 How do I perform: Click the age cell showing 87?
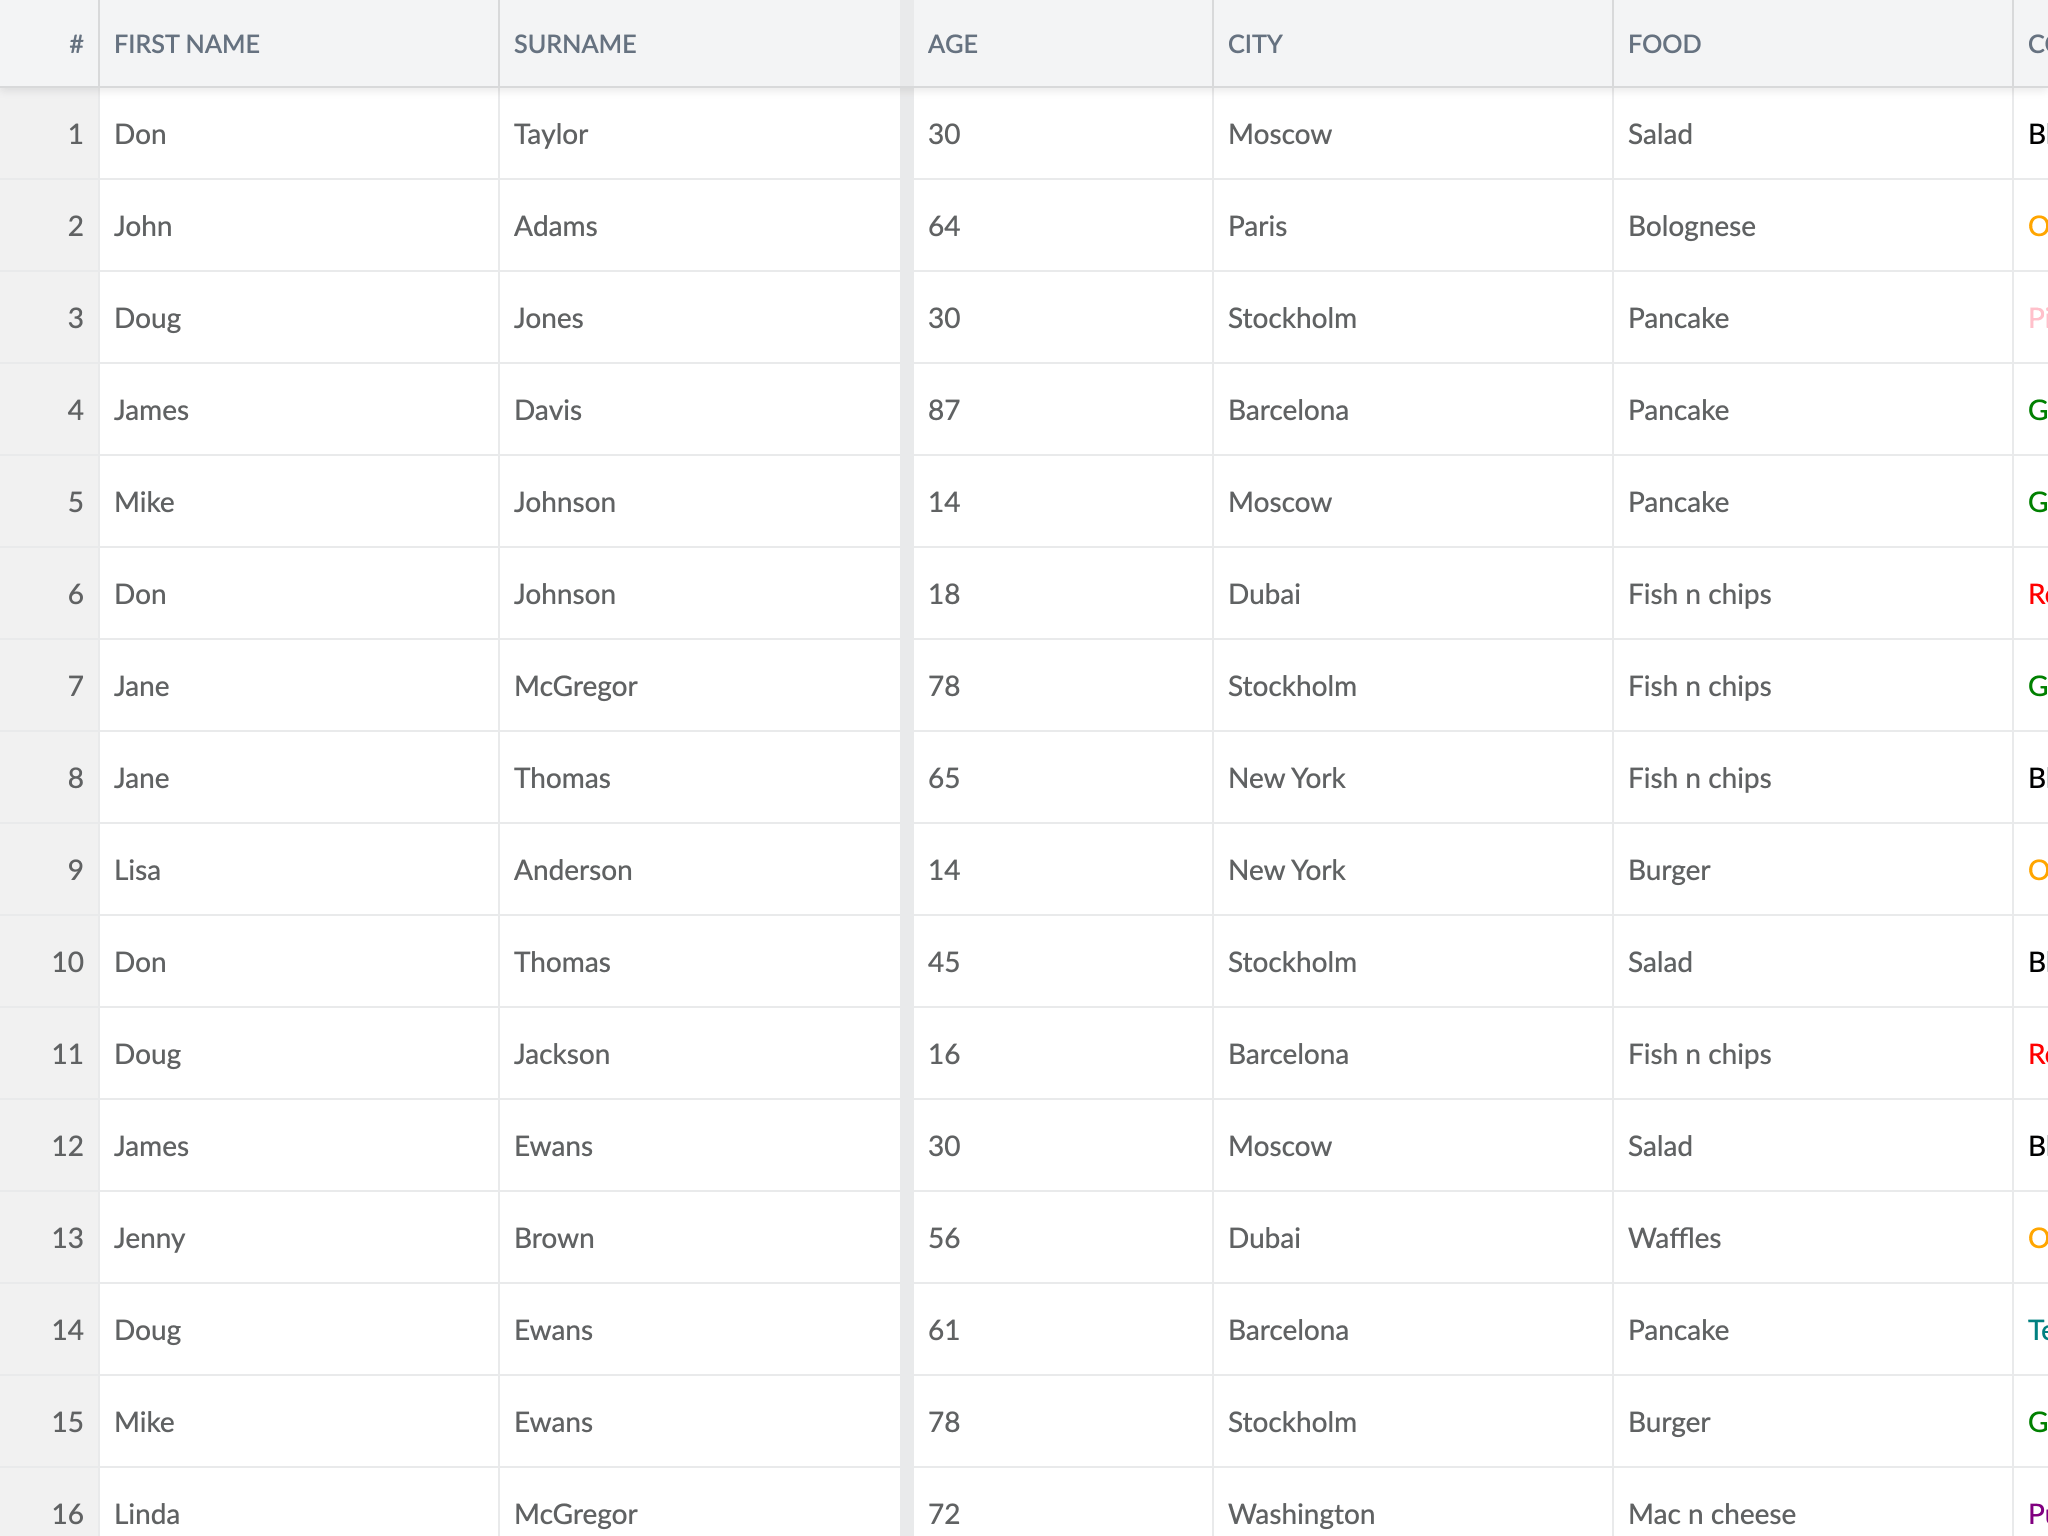pos(1063,410)
